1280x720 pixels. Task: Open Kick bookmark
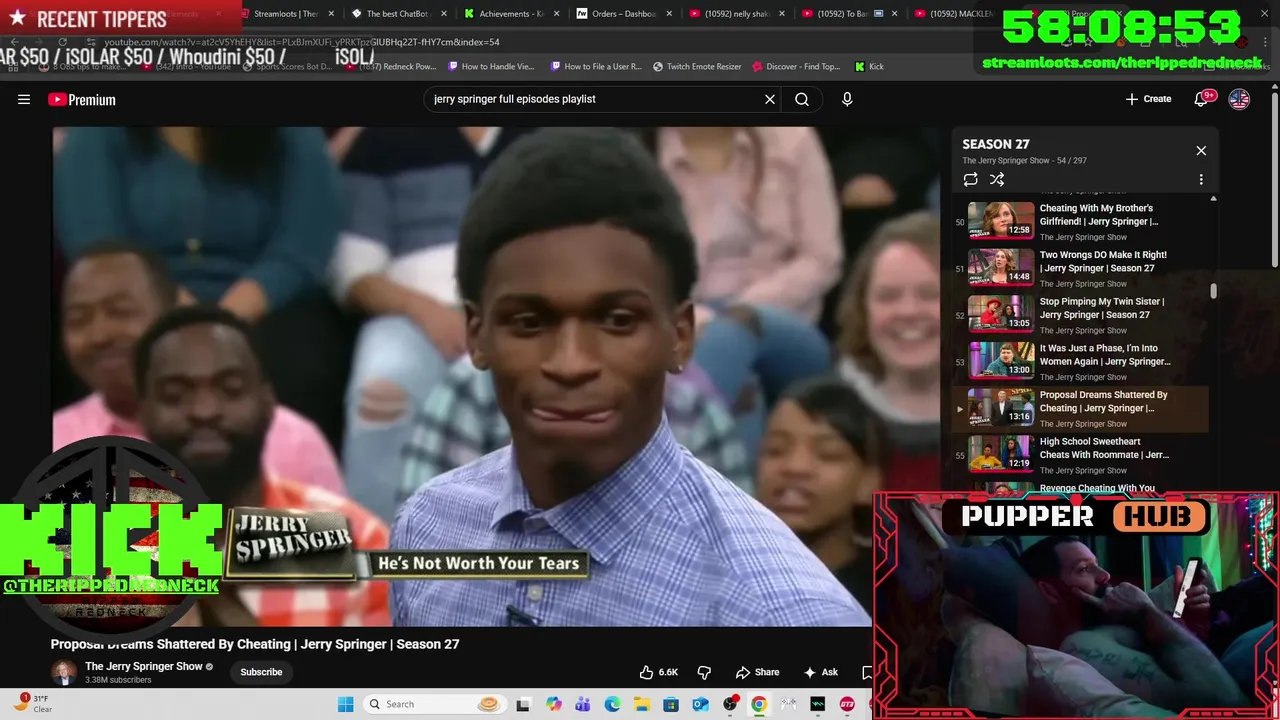[x=869, y=66]
